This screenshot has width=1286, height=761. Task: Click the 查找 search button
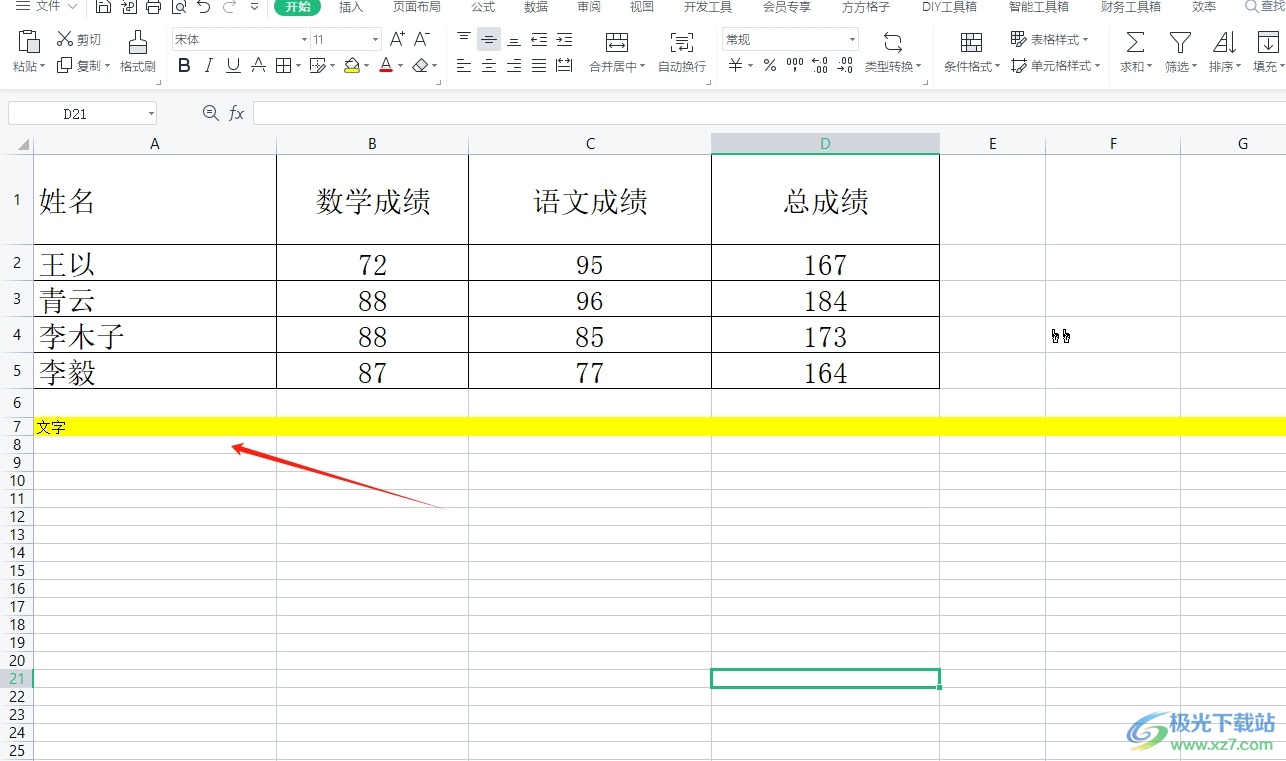[x=1266, y=7]
